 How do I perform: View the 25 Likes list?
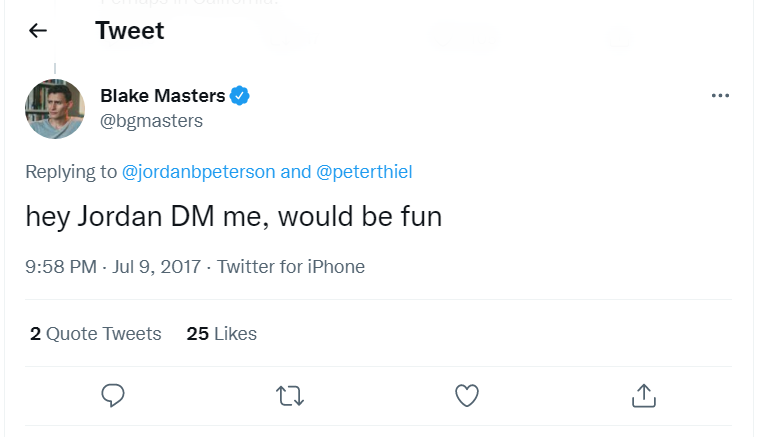click(222, 333)
